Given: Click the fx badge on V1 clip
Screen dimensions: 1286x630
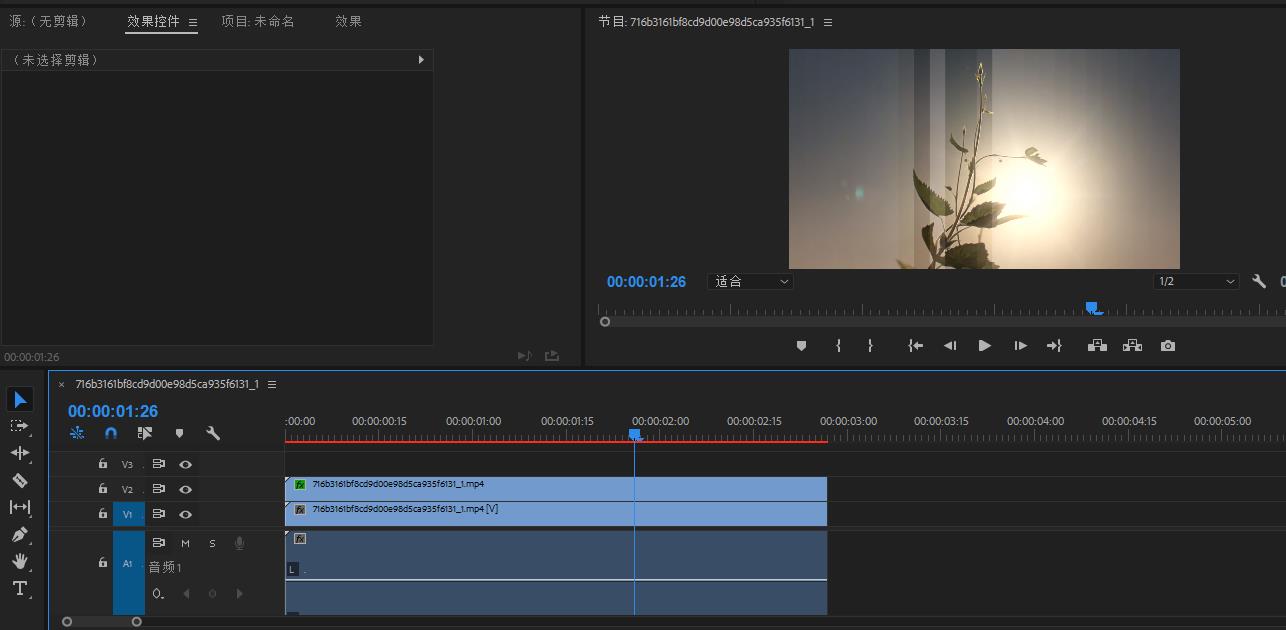Looking at the screenshot, I should pos(300,509).
